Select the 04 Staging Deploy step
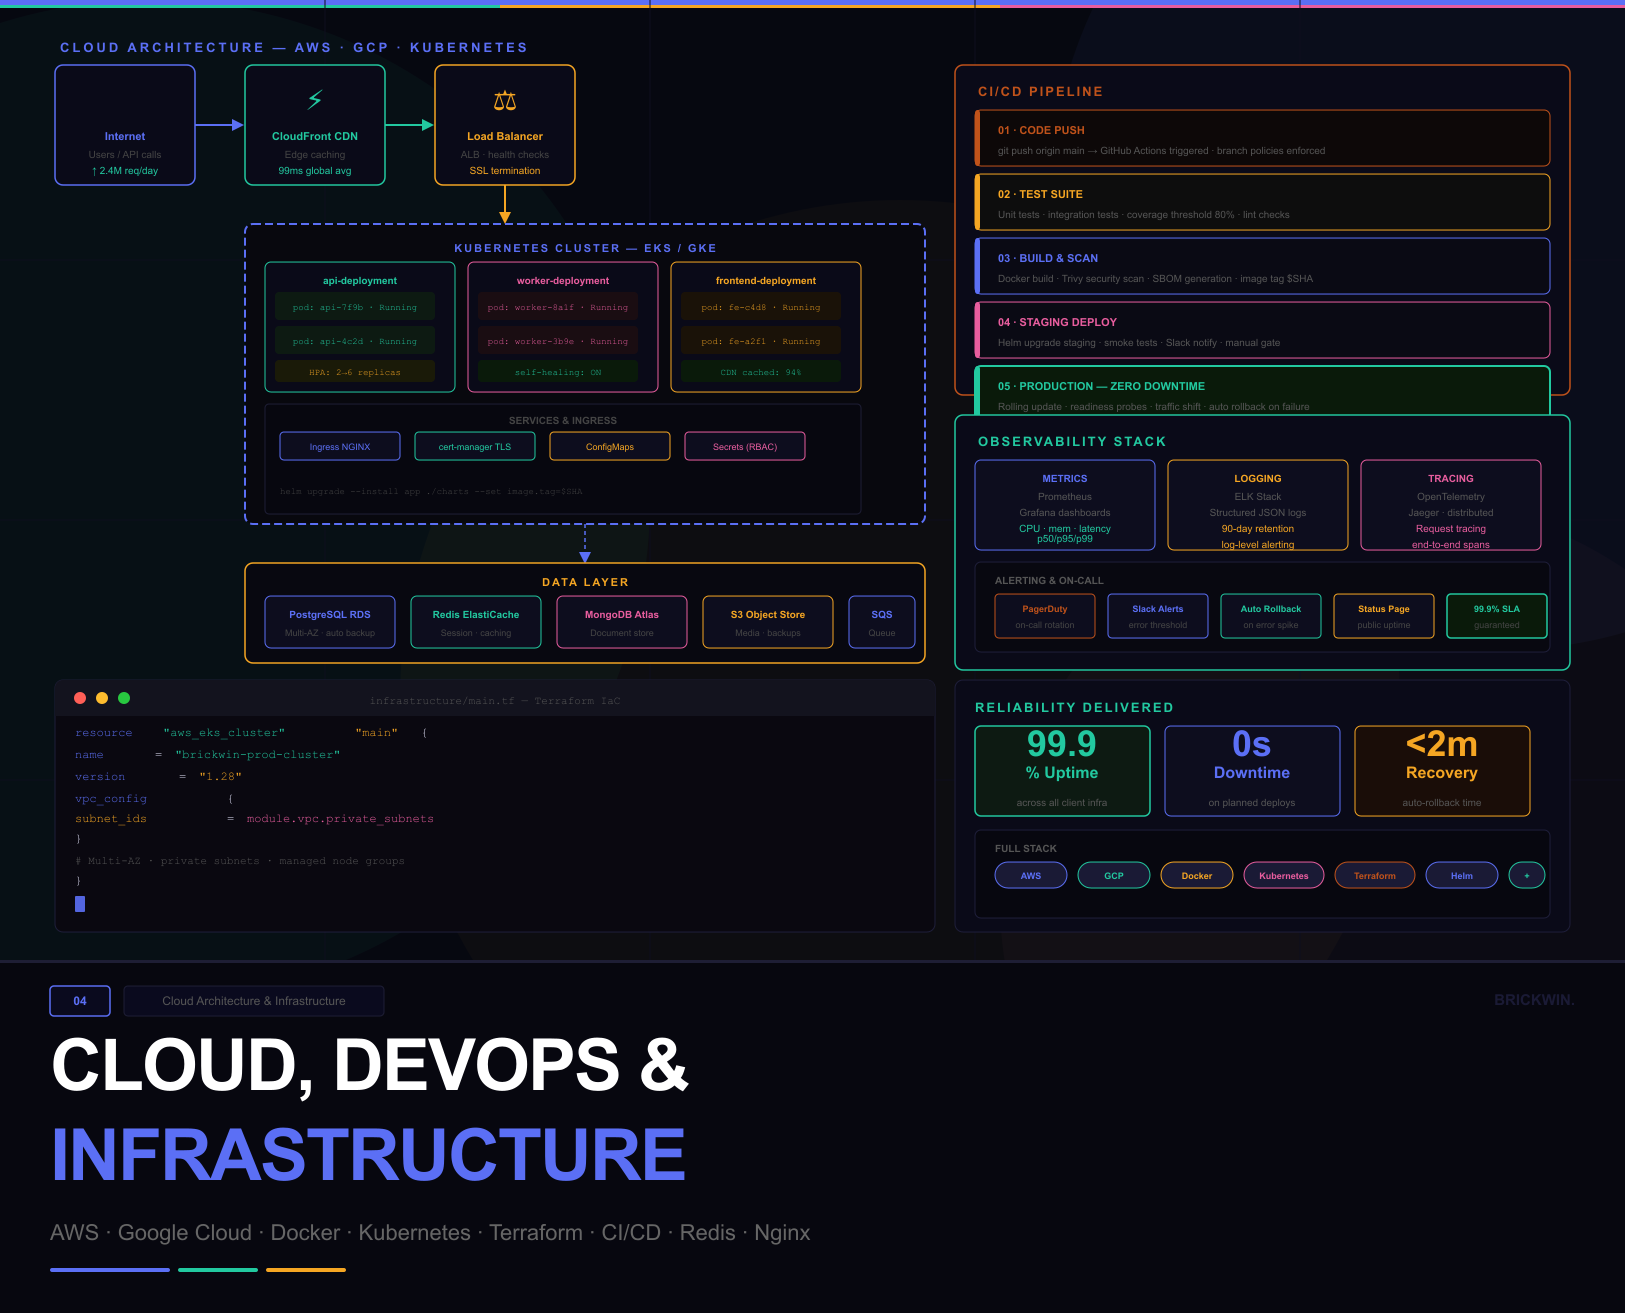1625x1313 pixels. pos(1262,331)
